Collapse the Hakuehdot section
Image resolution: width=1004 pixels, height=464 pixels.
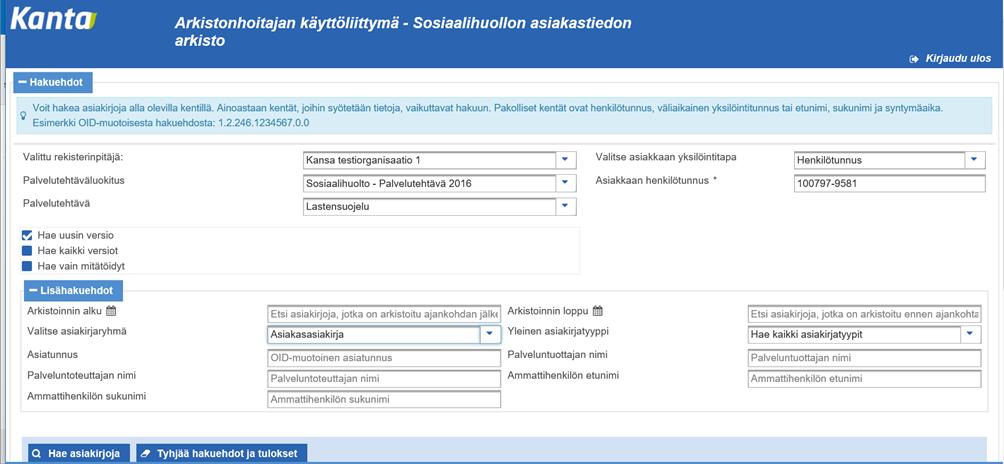coord(53,83)
